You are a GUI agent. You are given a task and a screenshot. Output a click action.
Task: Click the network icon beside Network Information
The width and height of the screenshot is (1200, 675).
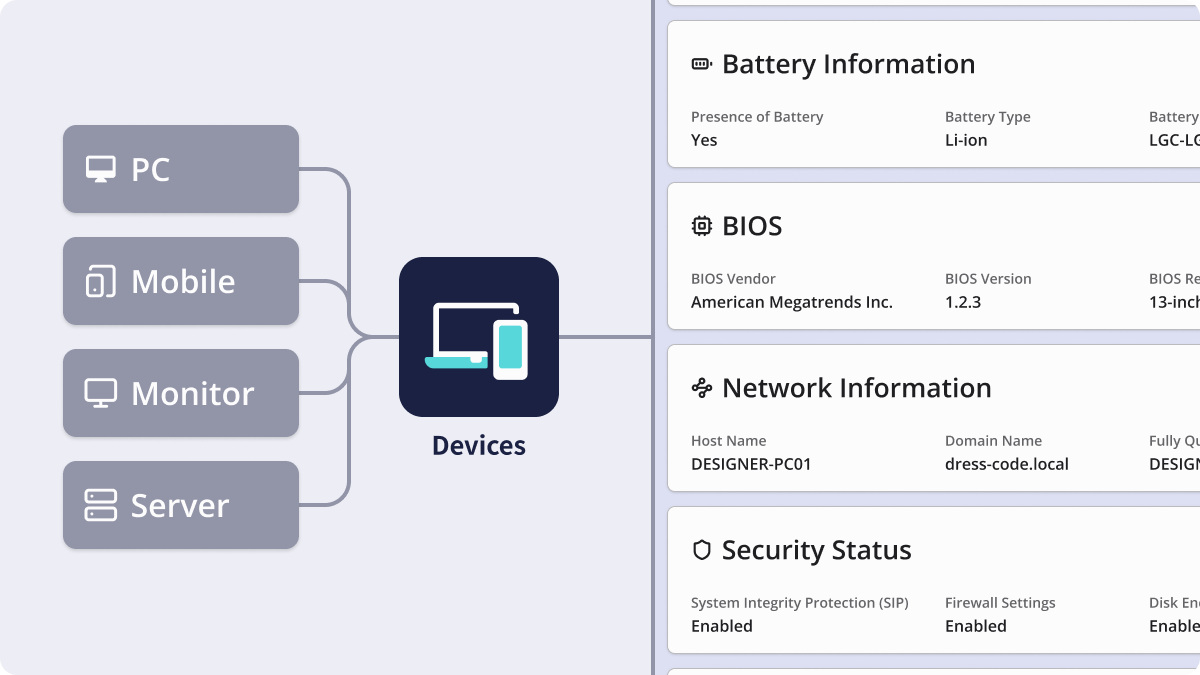702,388
